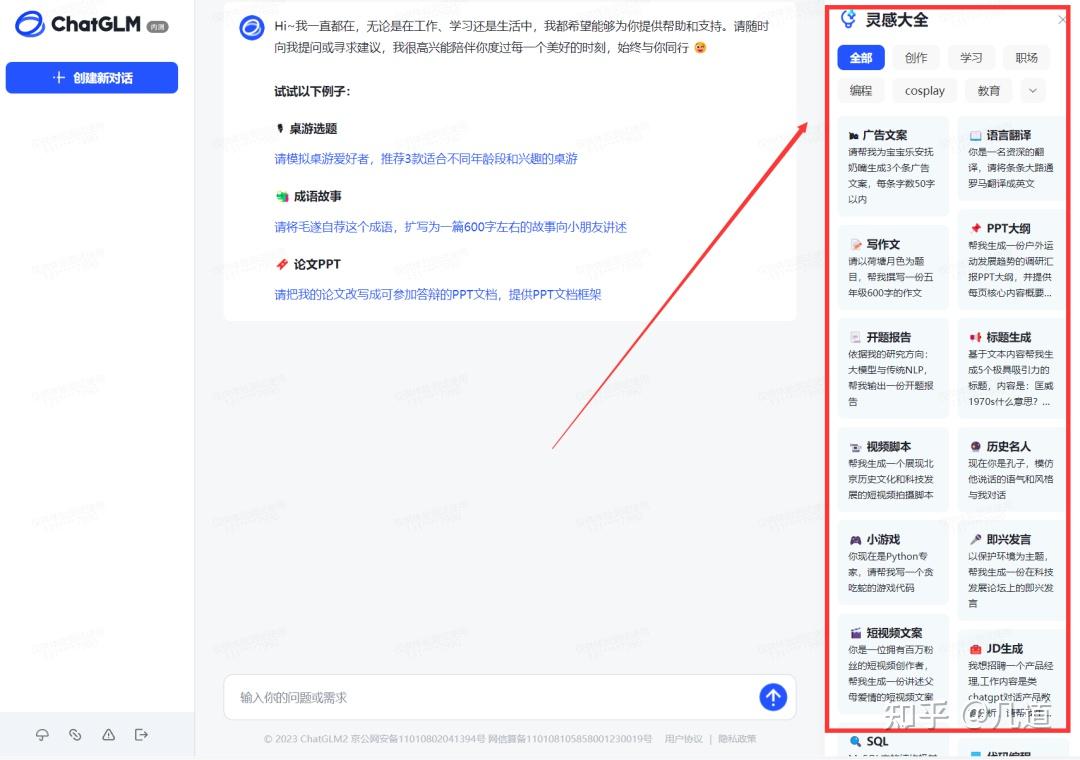Open the 隐私政策 link in footer
Screen dimensions: 1080x760
(737, 739)
